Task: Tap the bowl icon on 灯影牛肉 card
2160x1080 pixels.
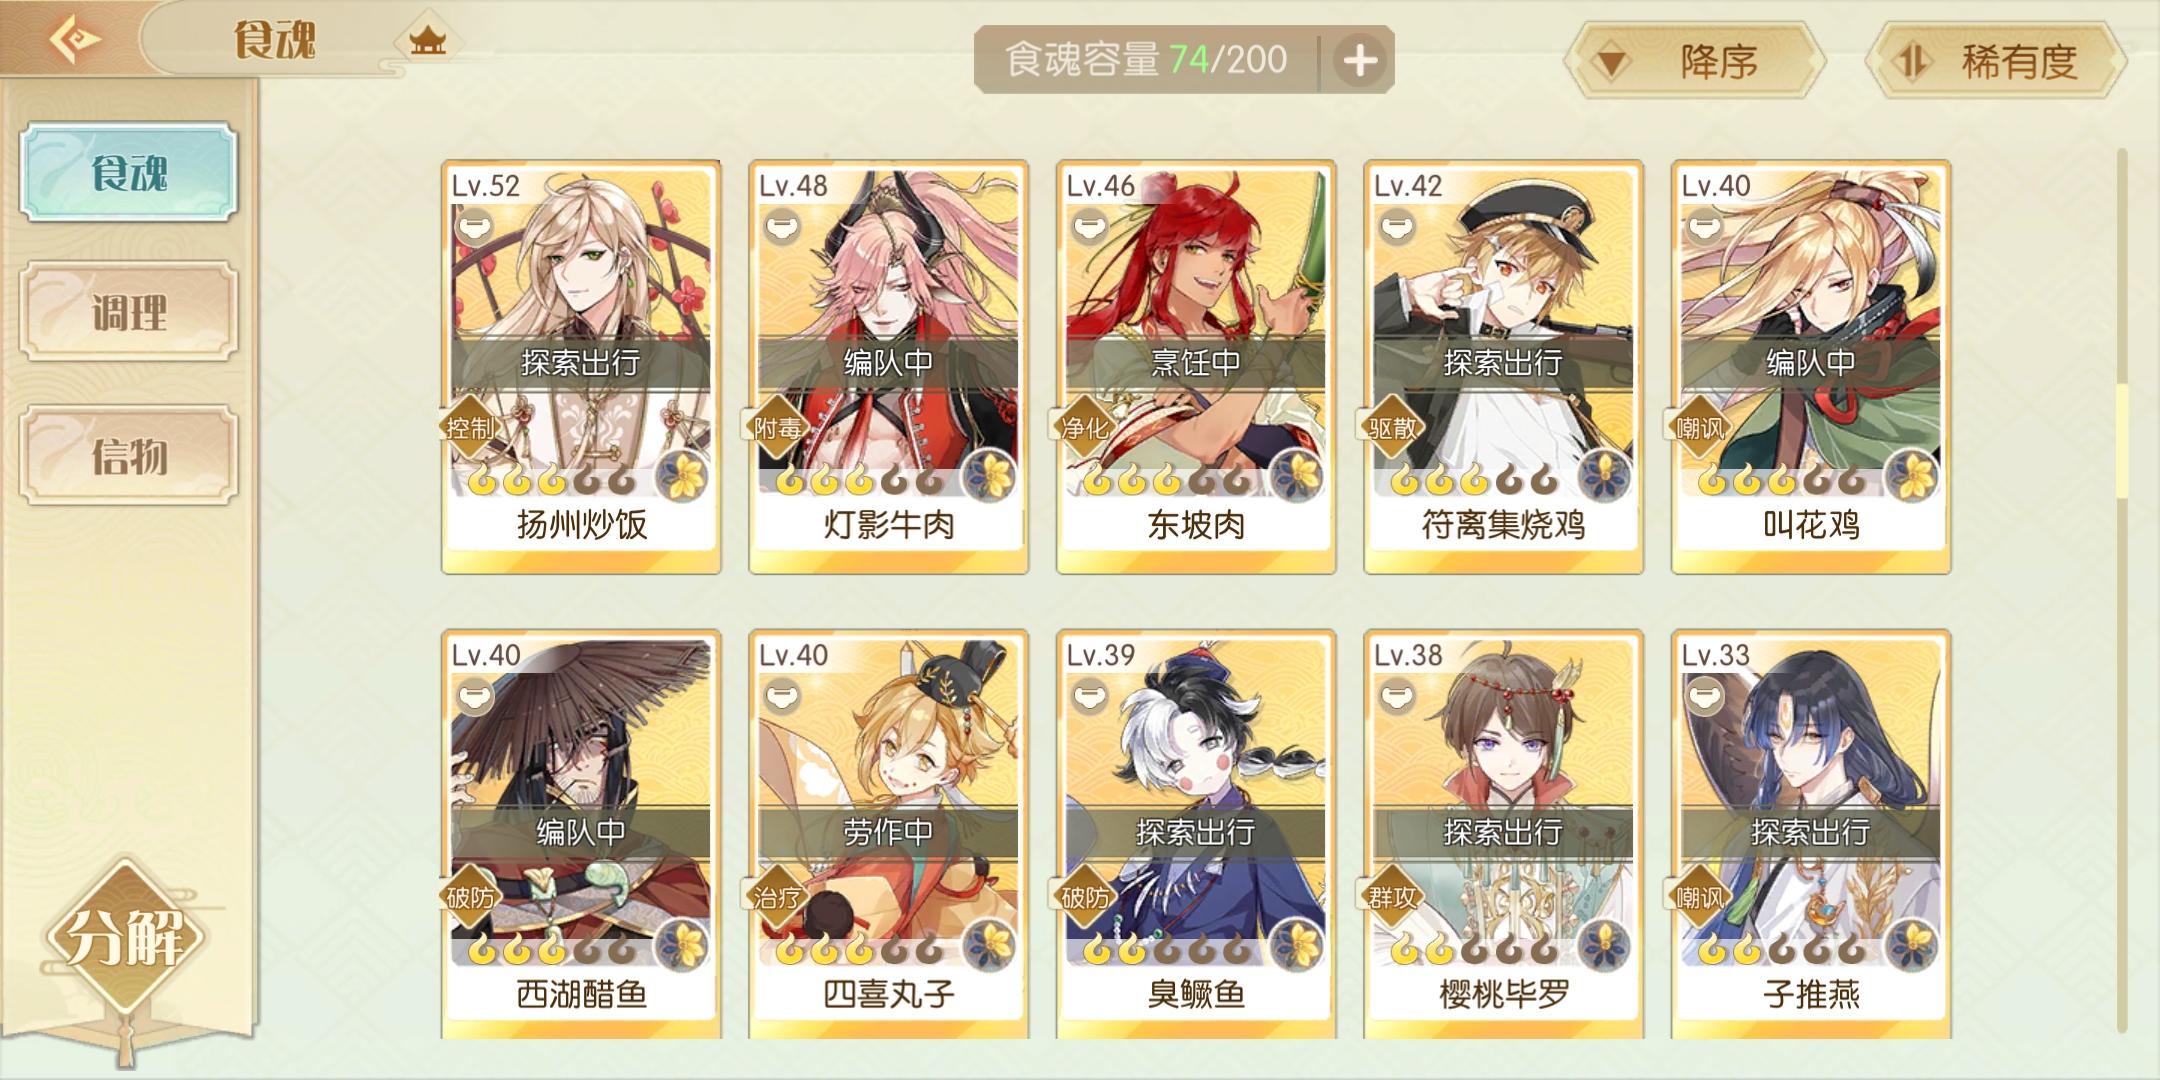Action: (x=781, y=227)
